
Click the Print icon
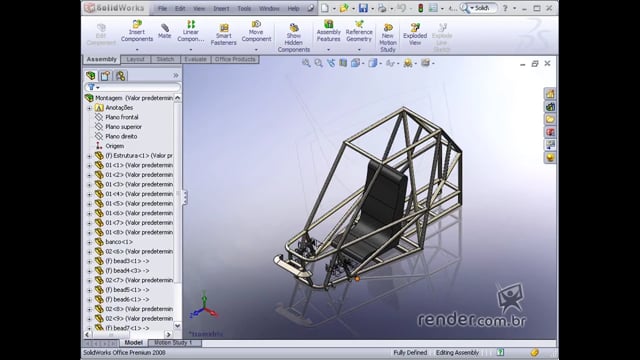(382, 8)
